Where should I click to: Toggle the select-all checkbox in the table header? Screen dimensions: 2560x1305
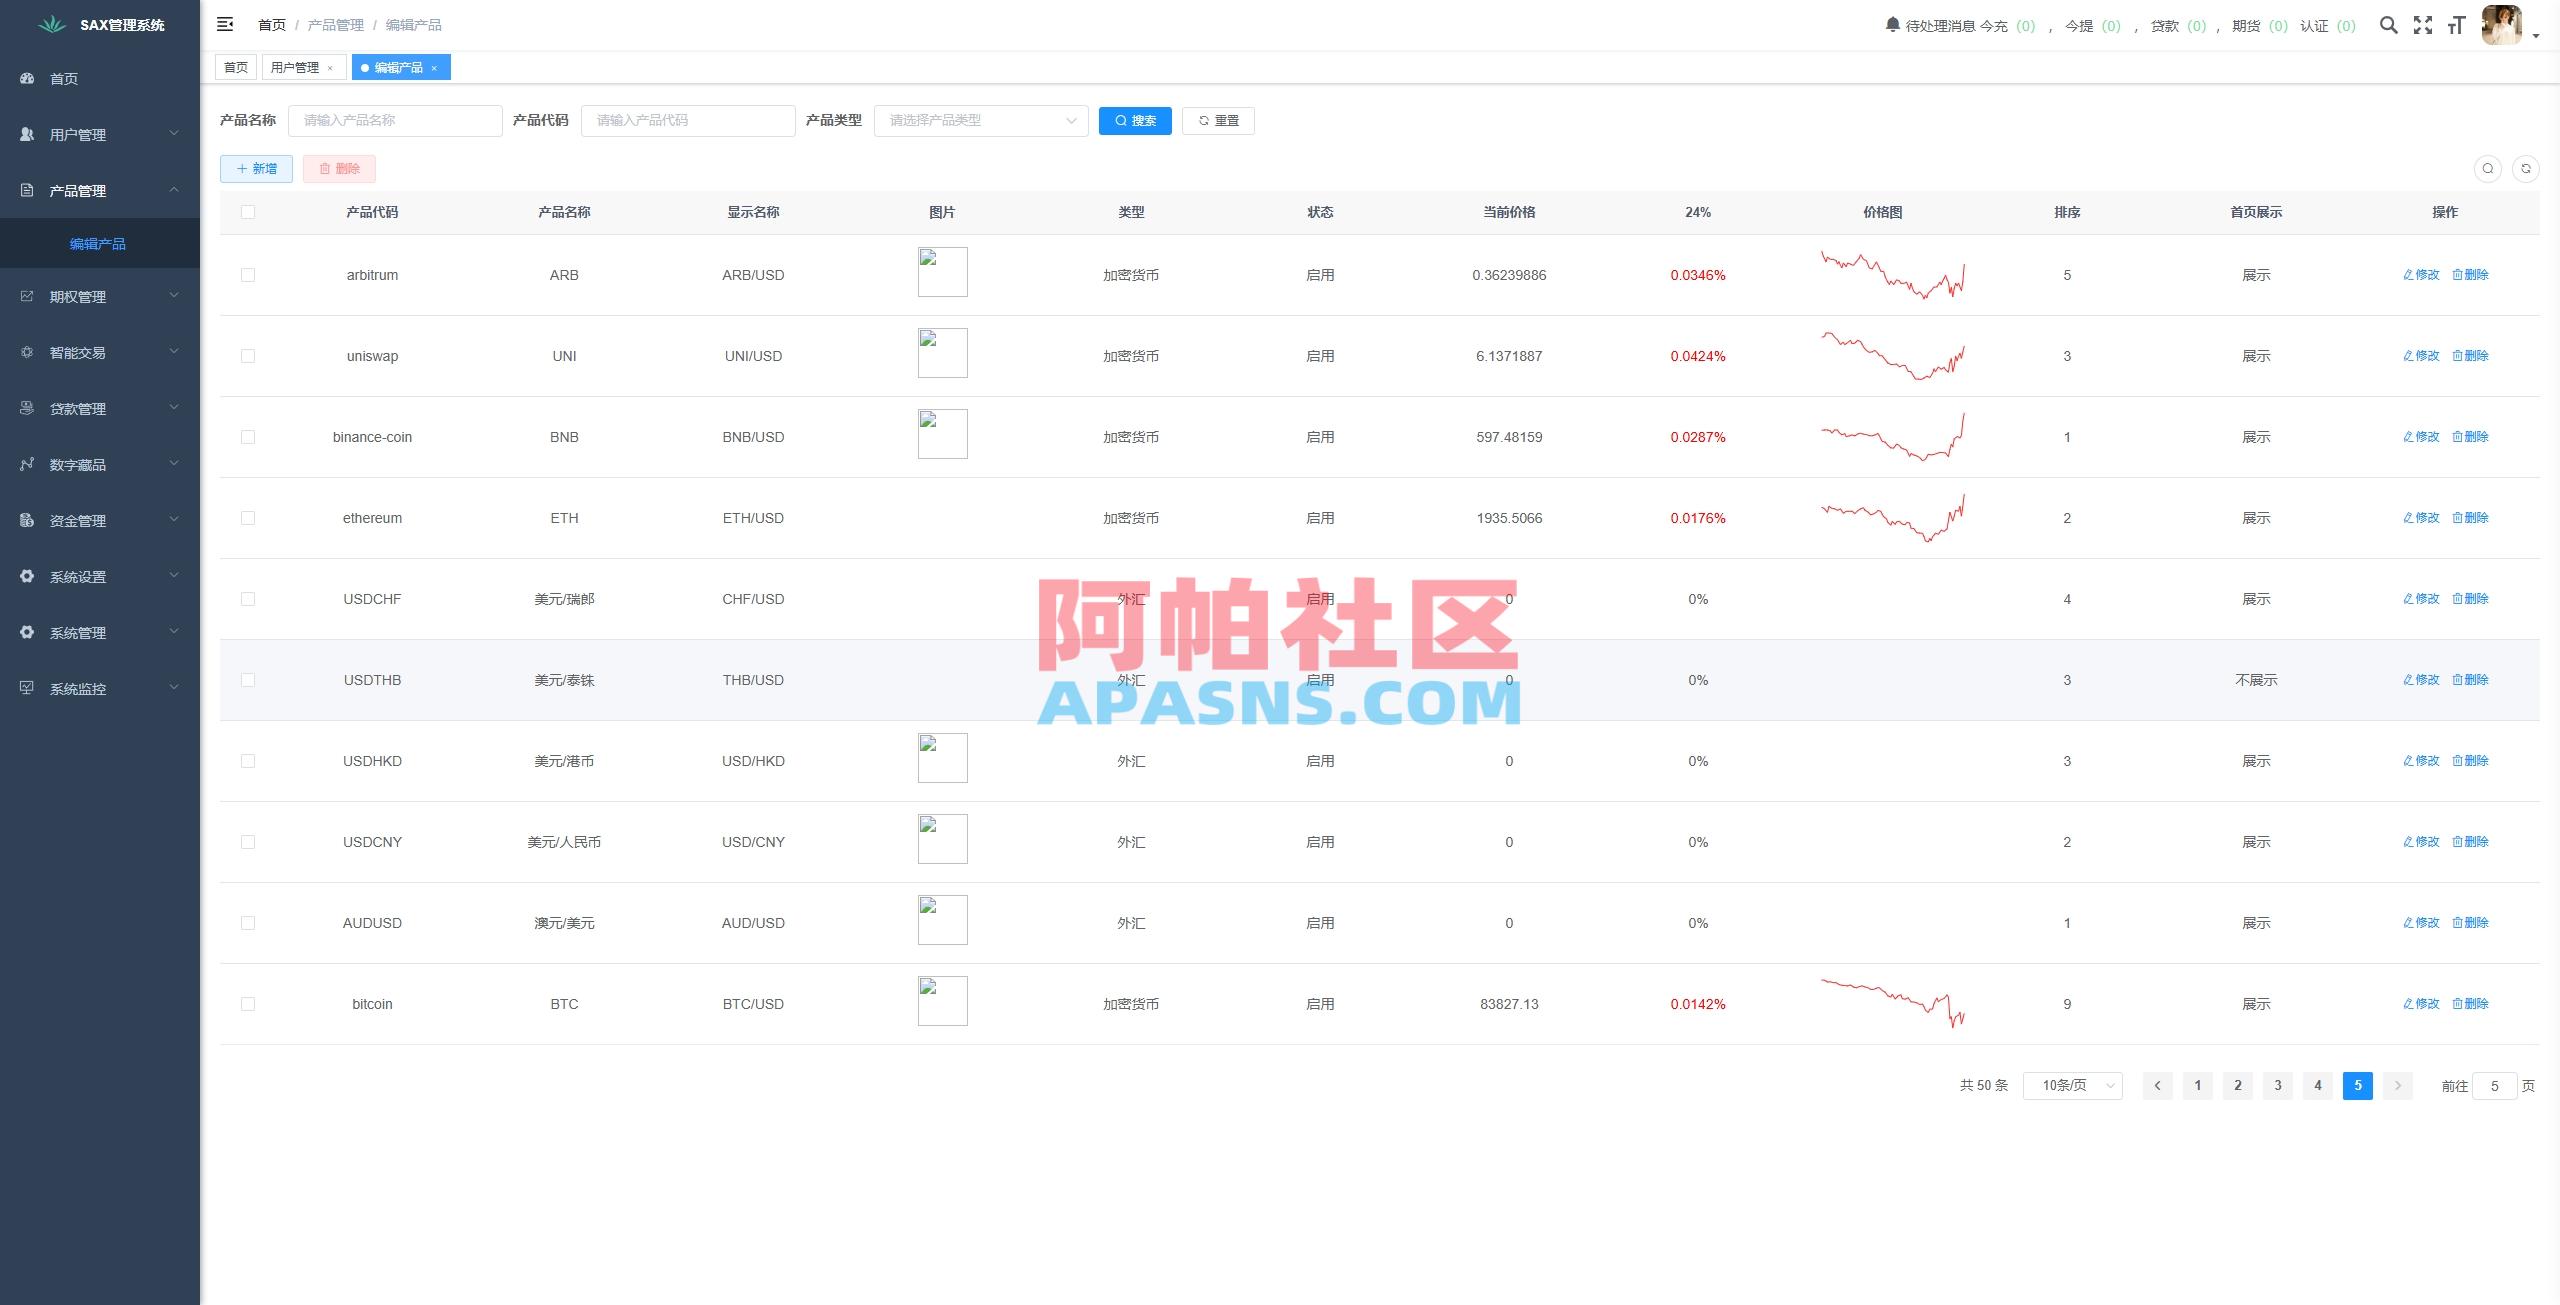pyautogui.click(x=248, y=211)
